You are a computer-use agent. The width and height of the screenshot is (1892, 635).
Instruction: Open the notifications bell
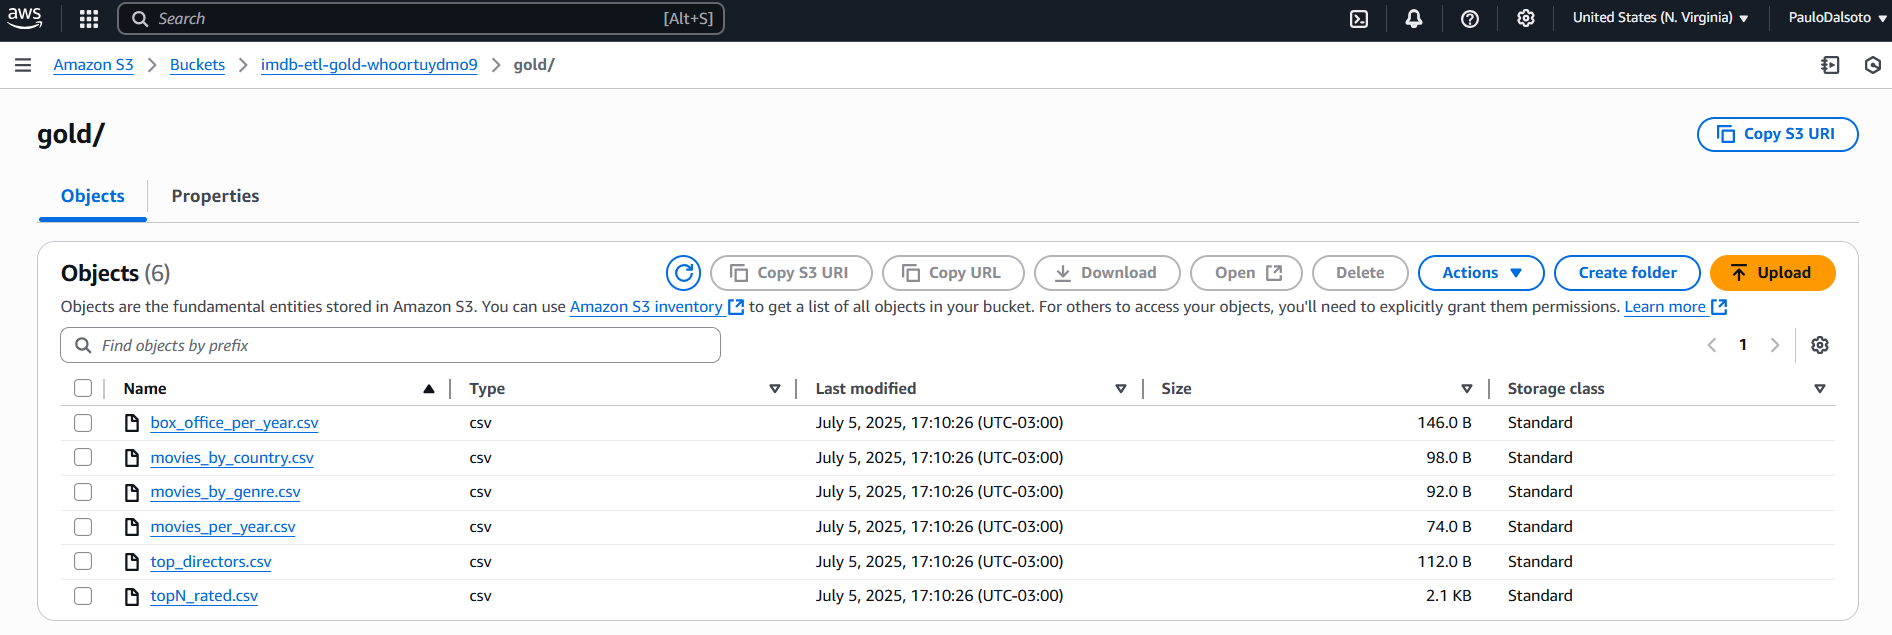1414,19
